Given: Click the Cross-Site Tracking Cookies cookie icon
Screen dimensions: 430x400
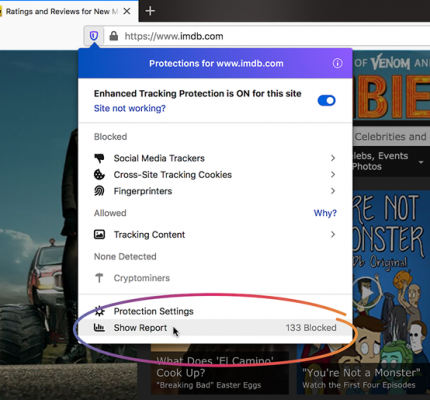Looking at the screenshot, I should point(99,174).
